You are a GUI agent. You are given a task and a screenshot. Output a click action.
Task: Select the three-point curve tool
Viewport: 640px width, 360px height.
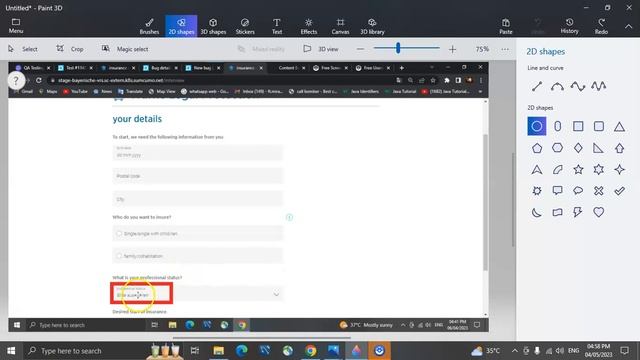578,86
